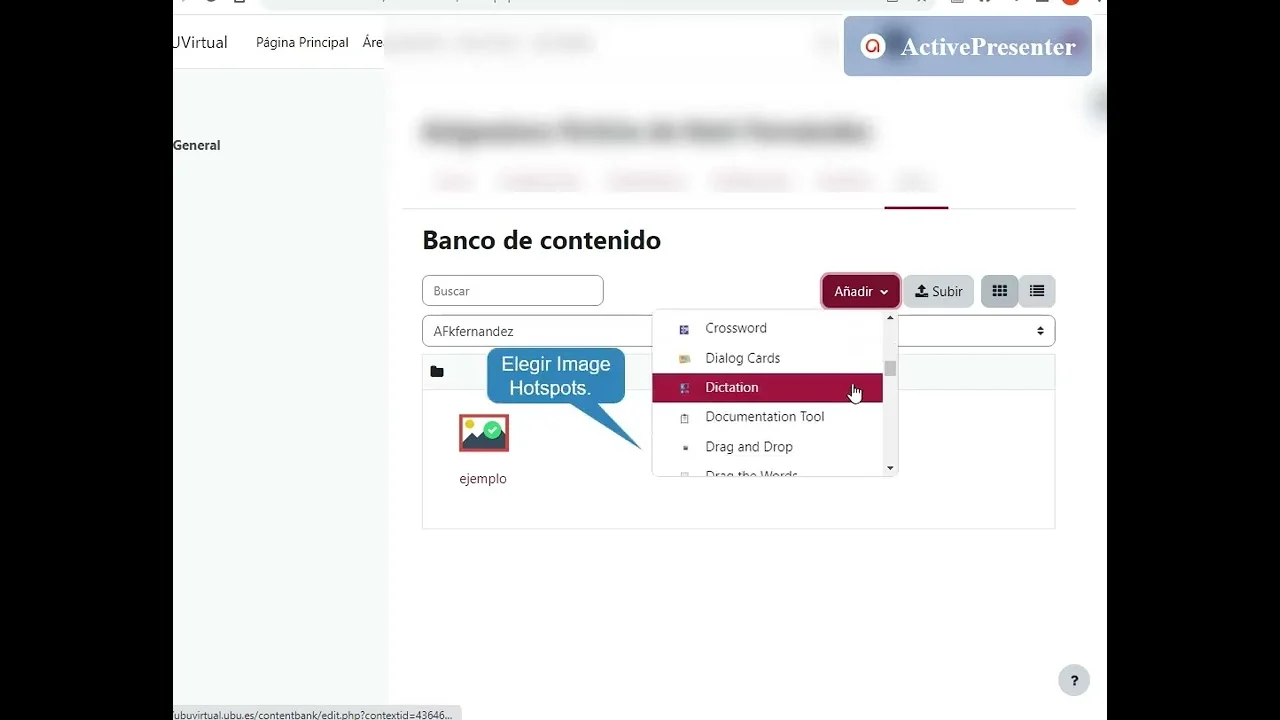
Task: Switch to grid icon view
Action: point(999,291)
